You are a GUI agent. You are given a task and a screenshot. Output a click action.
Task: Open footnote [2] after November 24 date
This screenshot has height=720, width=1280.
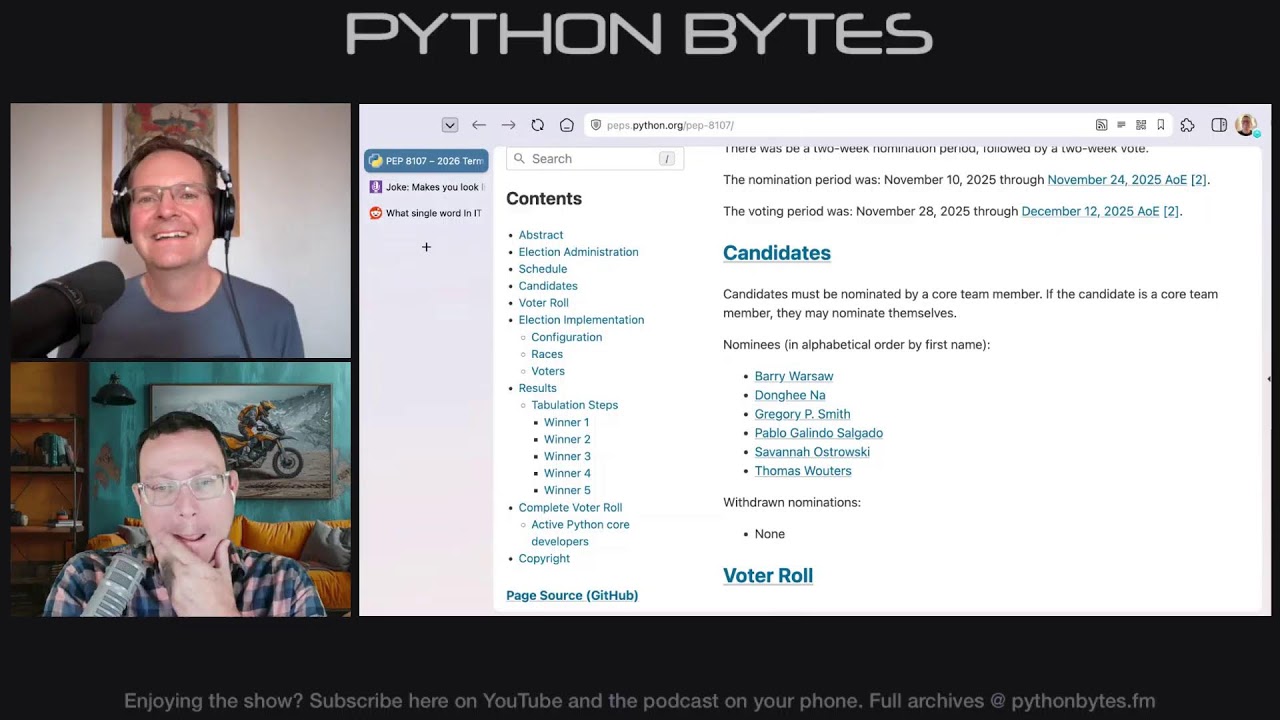(1198, 180)
